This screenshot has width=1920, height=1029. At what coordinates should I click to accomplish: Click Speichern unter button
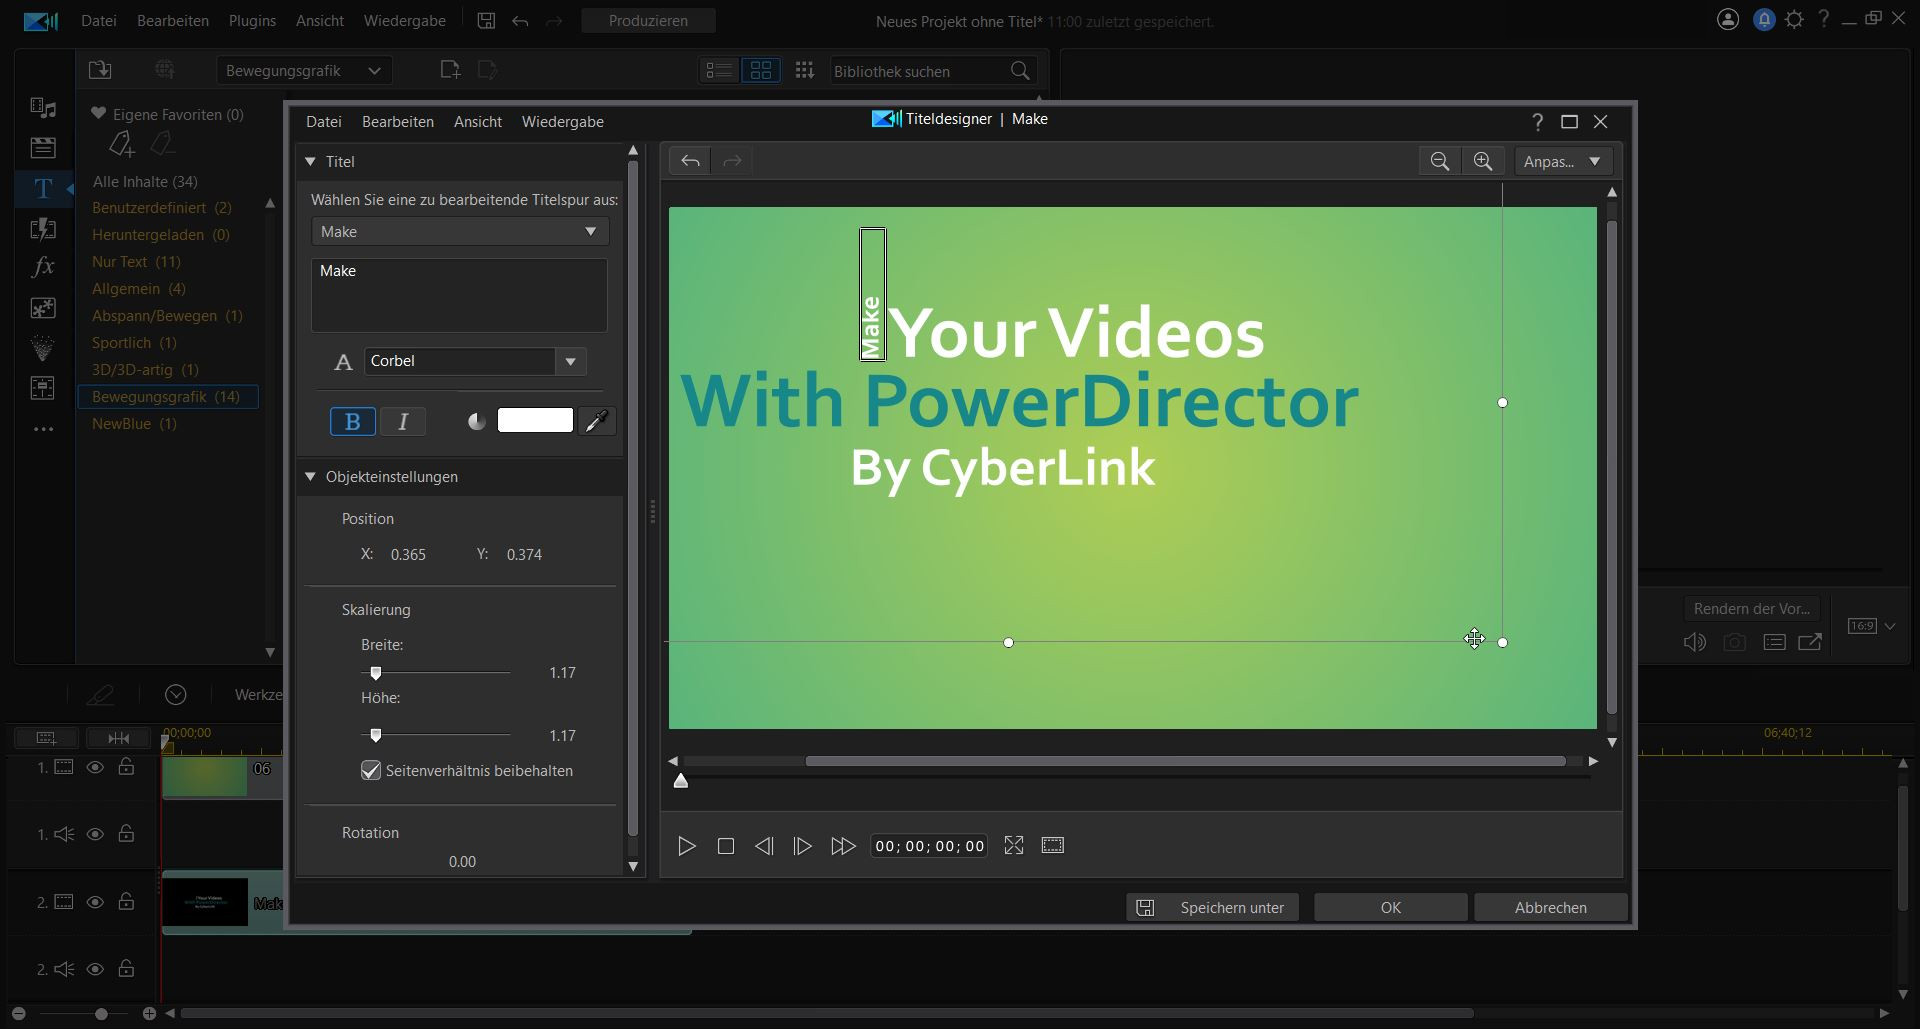[x=1213, y=908]
